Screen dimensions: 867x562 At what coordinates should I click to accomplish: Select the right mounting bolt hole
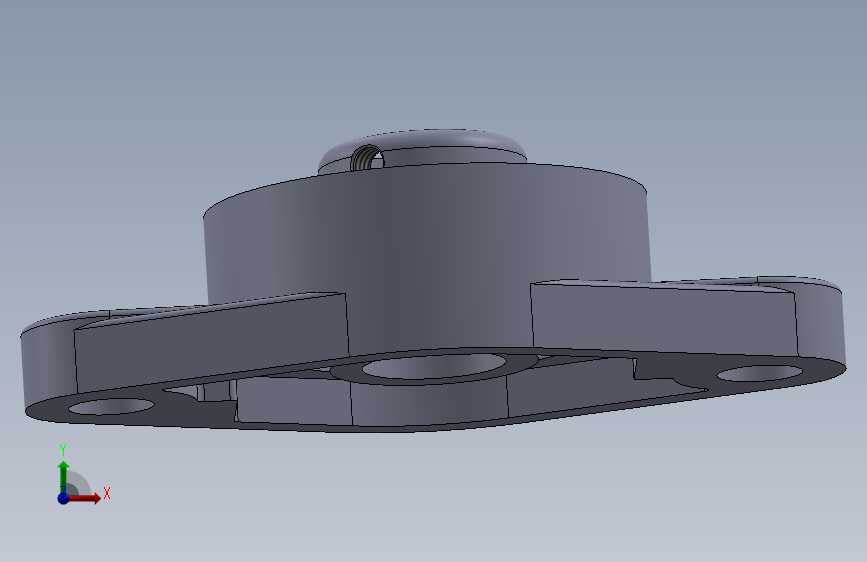pyautogui.click(x=759, y=373)
